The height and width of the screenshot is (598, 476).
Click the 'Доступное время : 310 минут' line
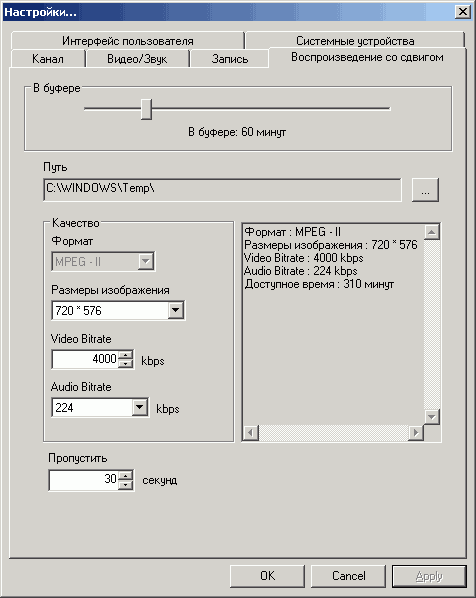pyautogui.click(x=319, y=284)
